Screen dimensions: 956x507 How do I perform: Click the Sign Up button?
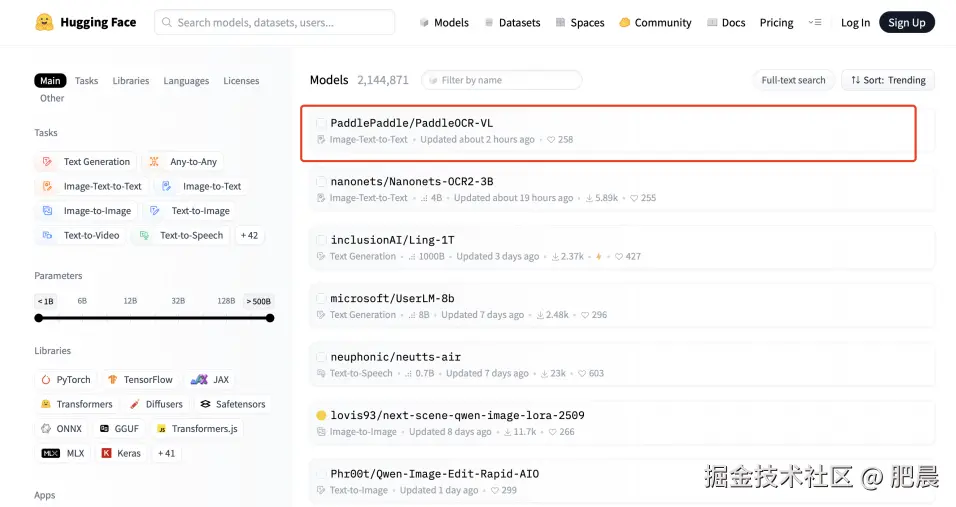[x=907, y=23]
